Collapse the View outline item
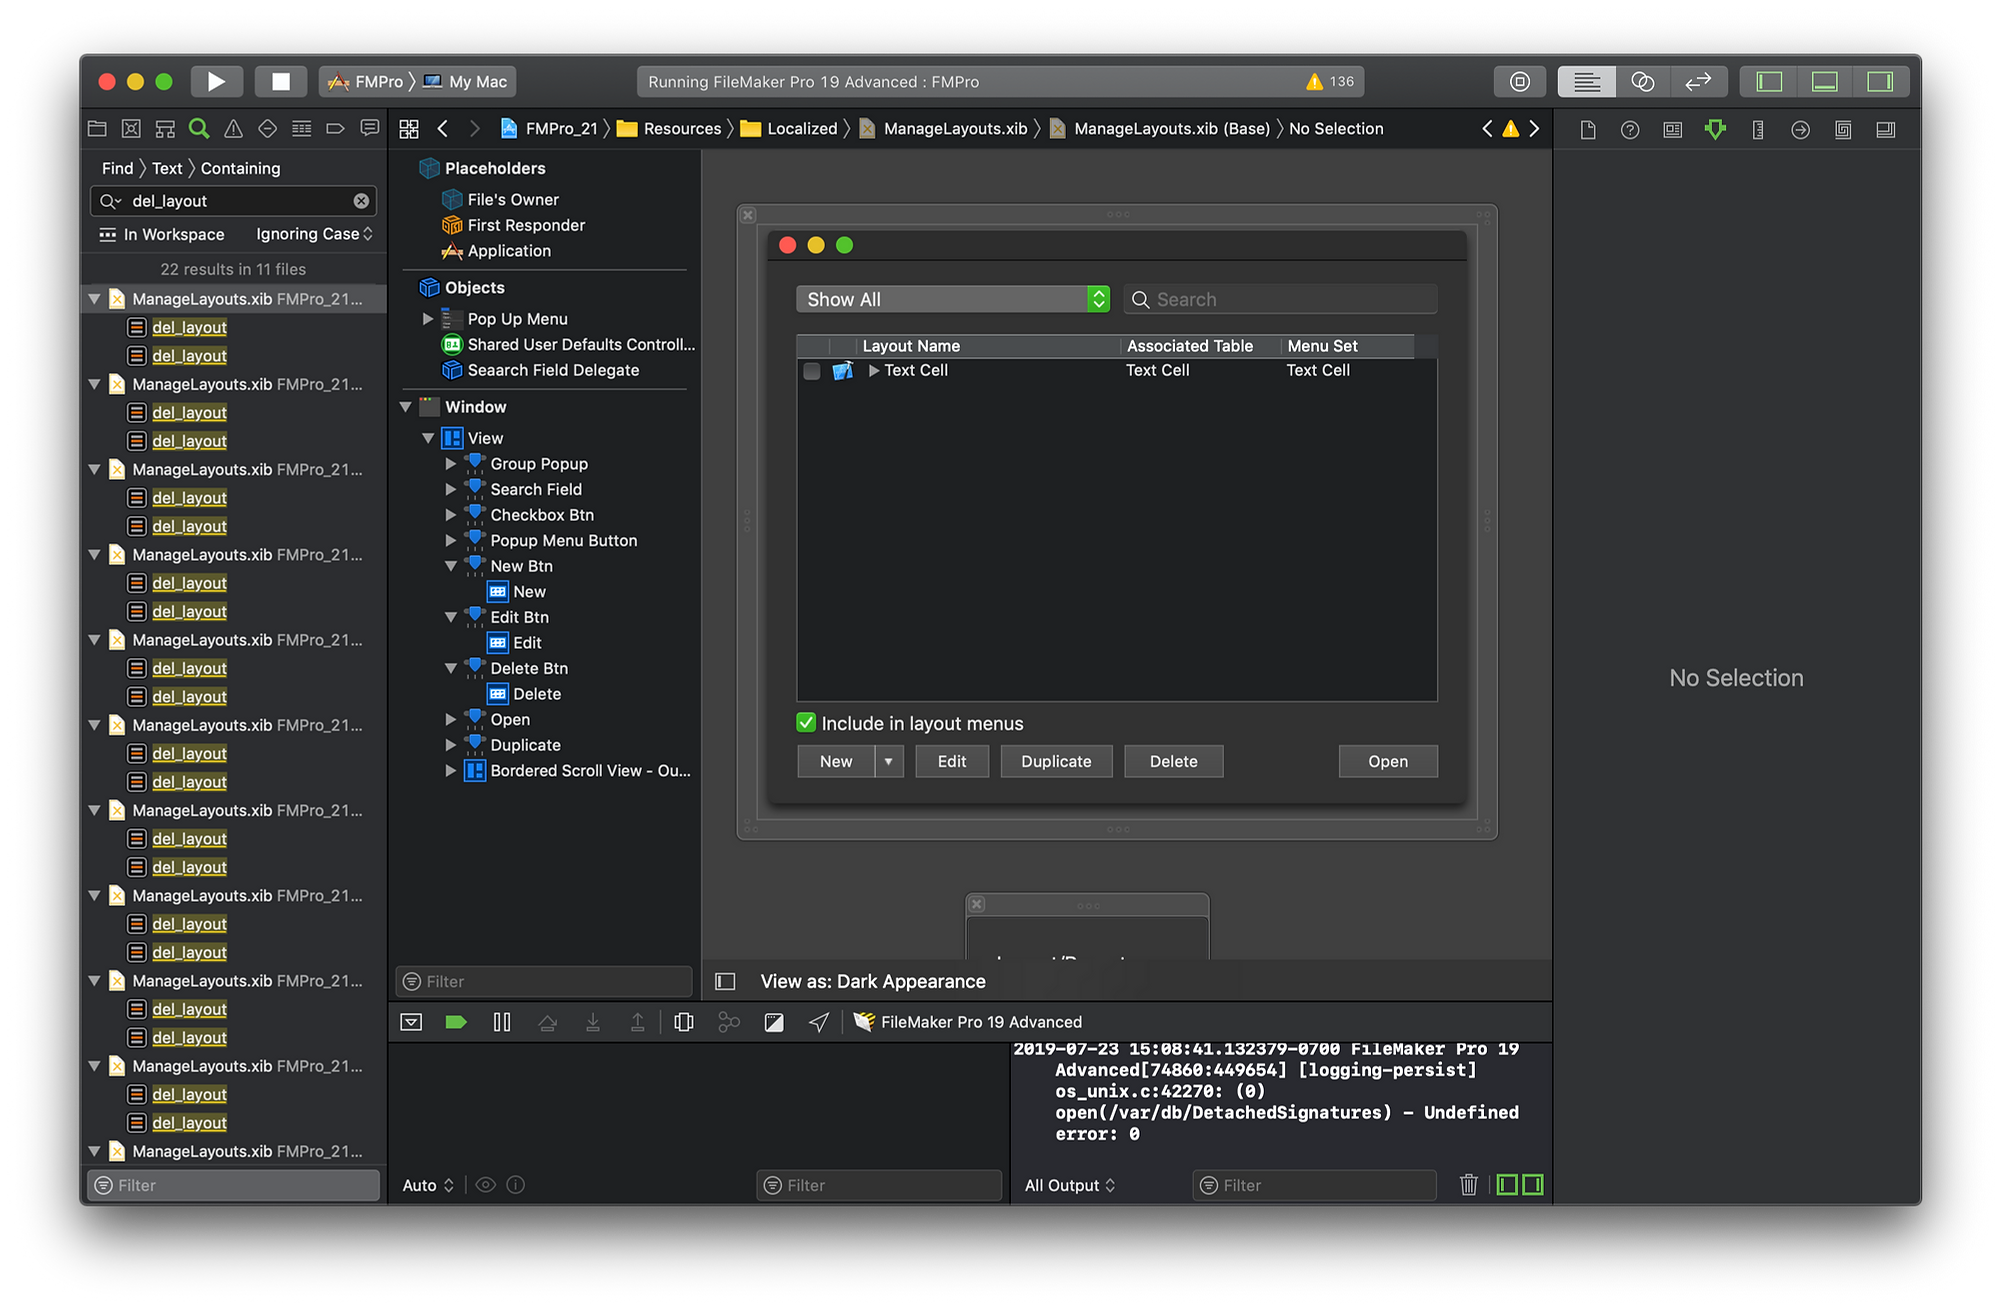Screen dimensions: 2000x1310 tap(428, 438)
